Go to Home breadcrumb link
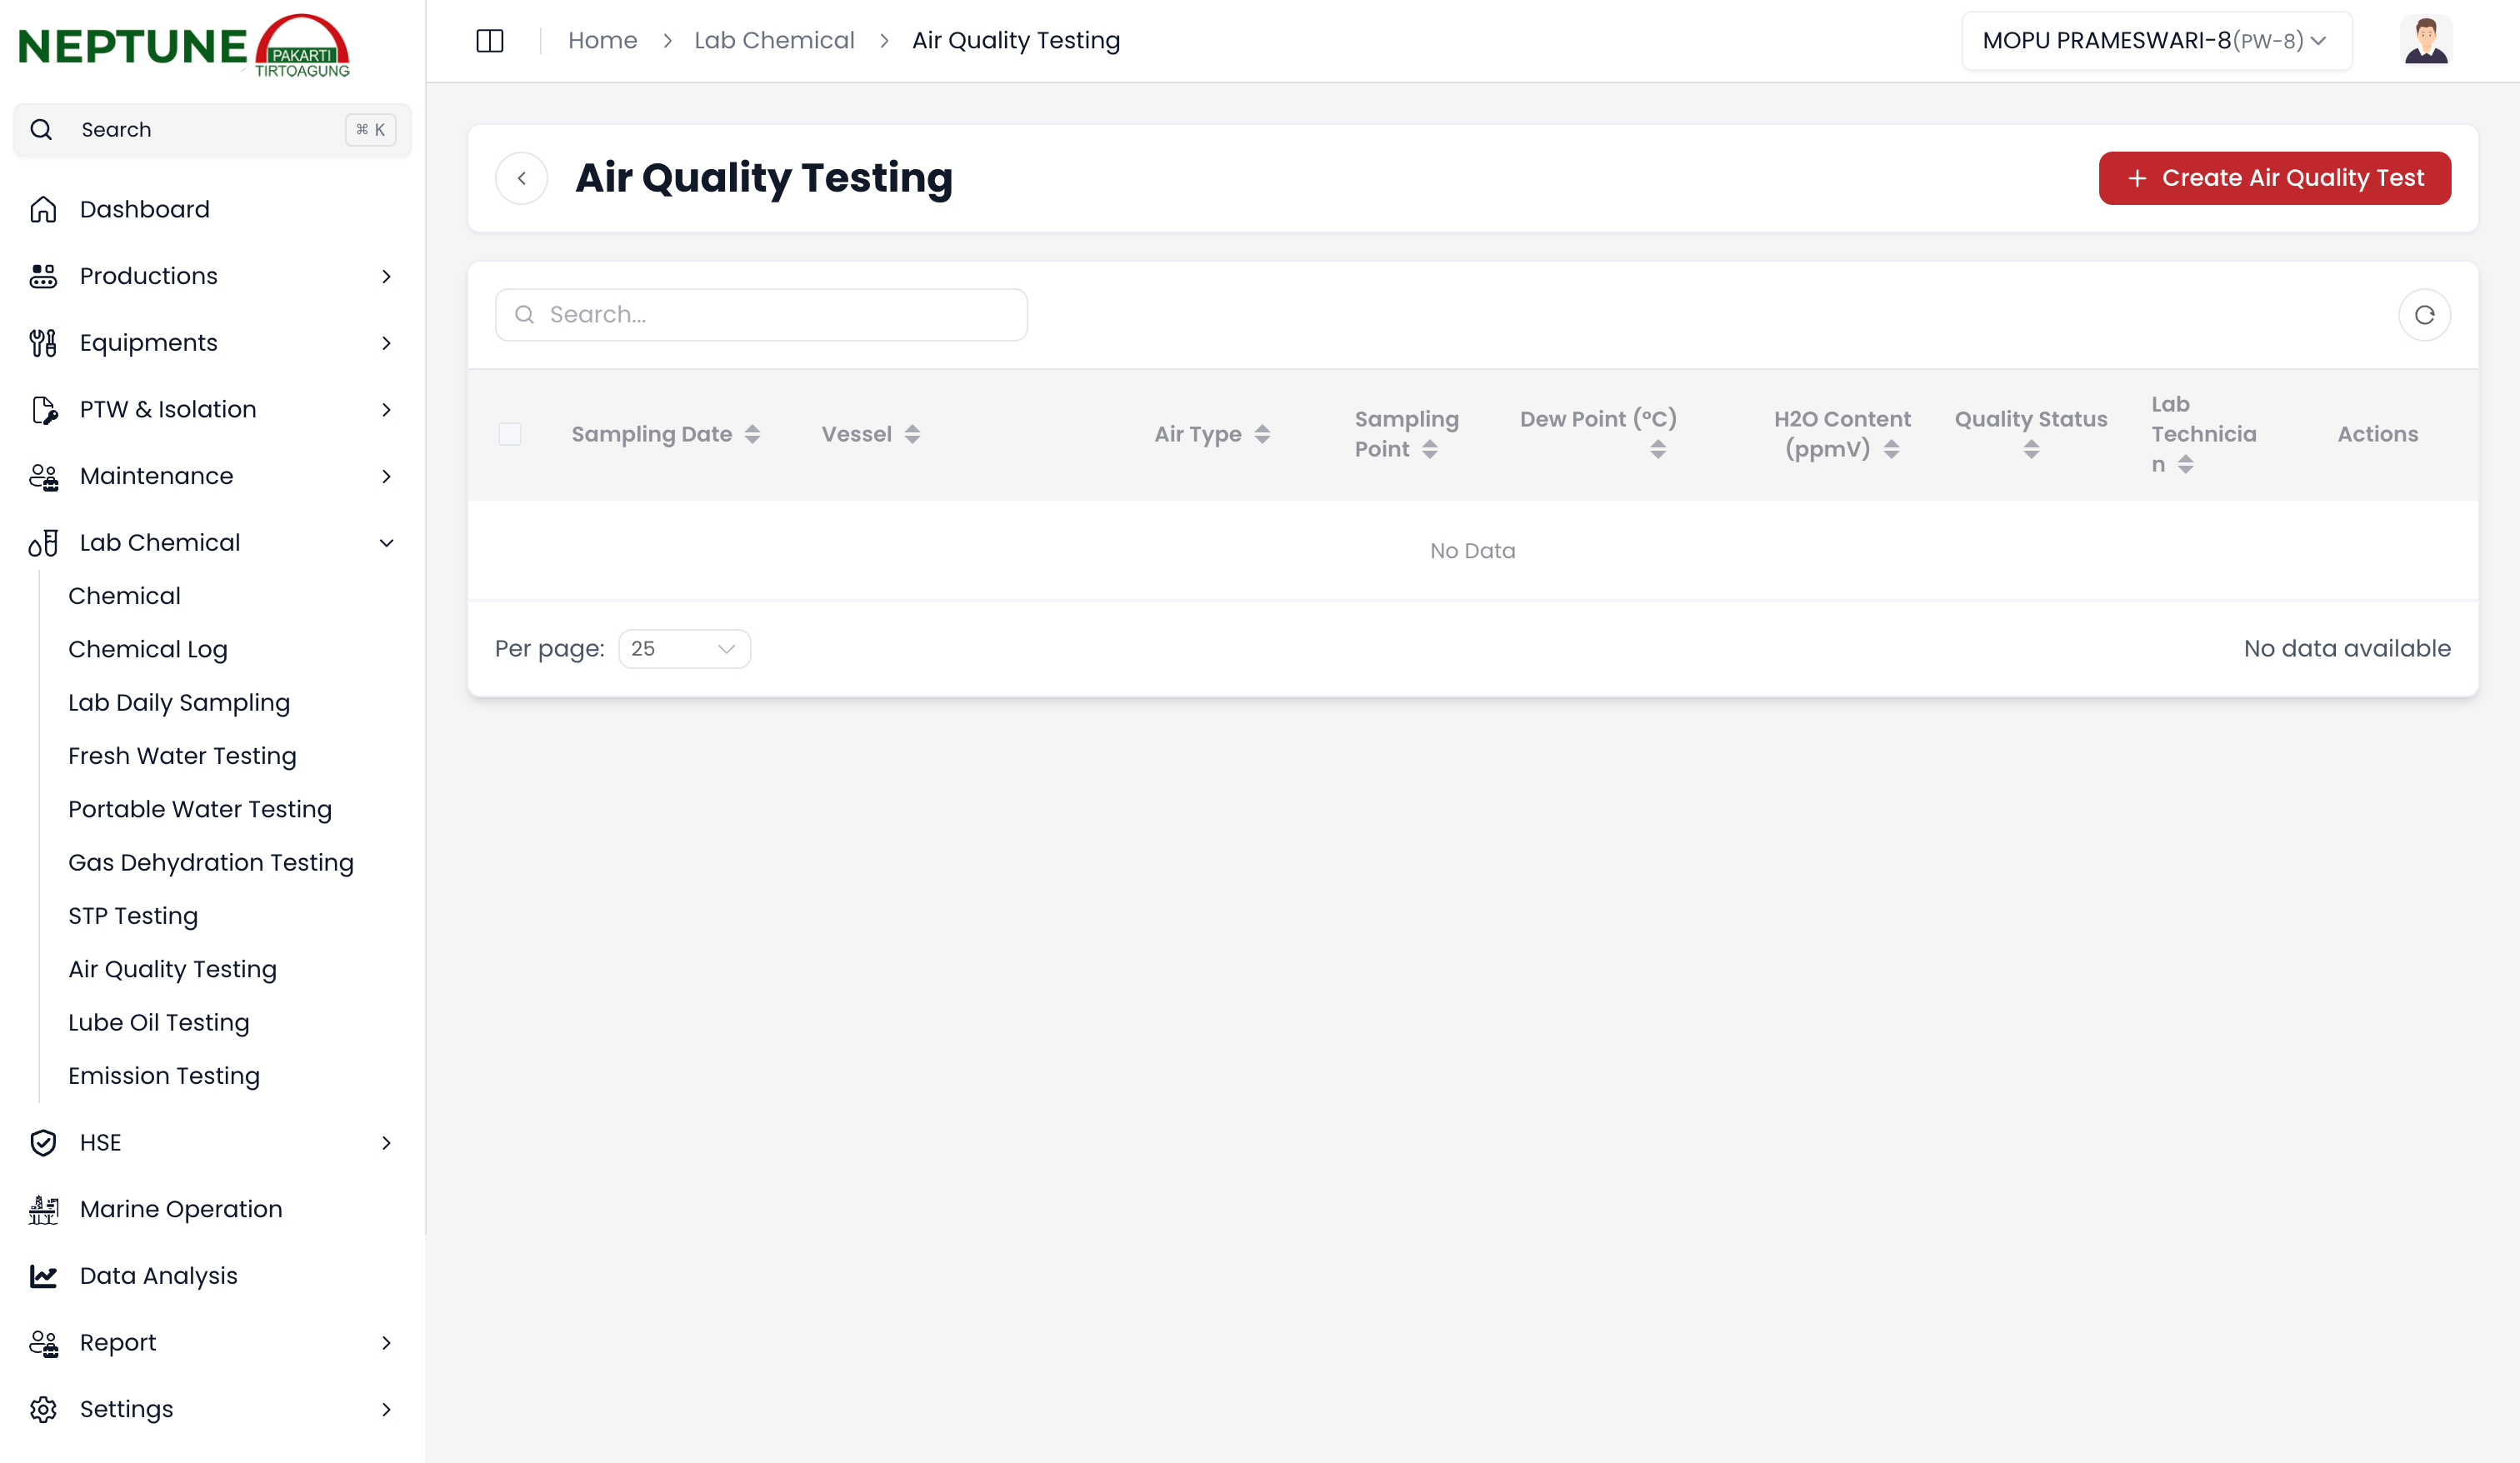 coord(602,41)
